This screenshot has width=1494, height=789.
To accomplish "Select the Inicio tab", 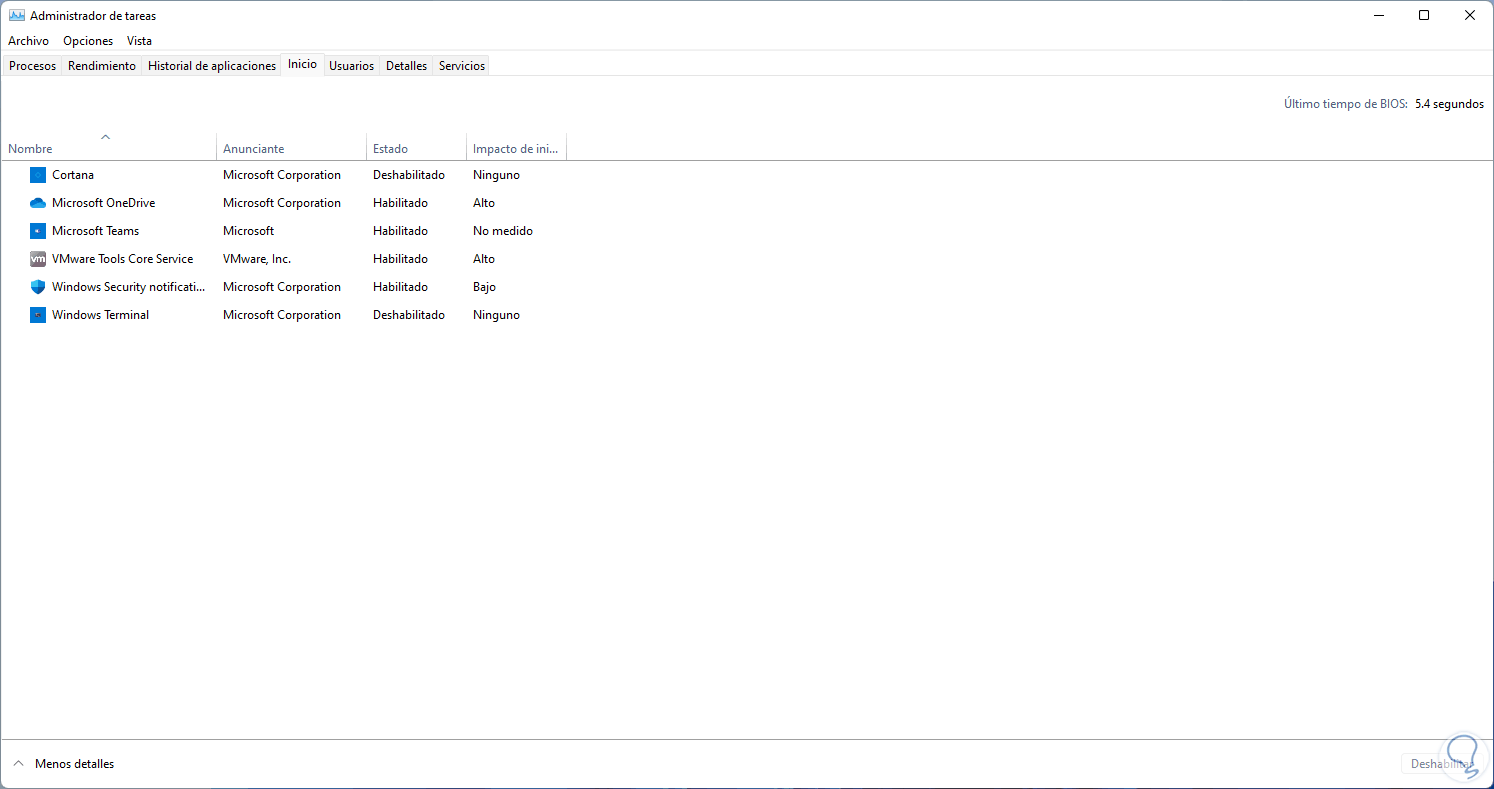I will pyautogui.click(x=302, y=64).
